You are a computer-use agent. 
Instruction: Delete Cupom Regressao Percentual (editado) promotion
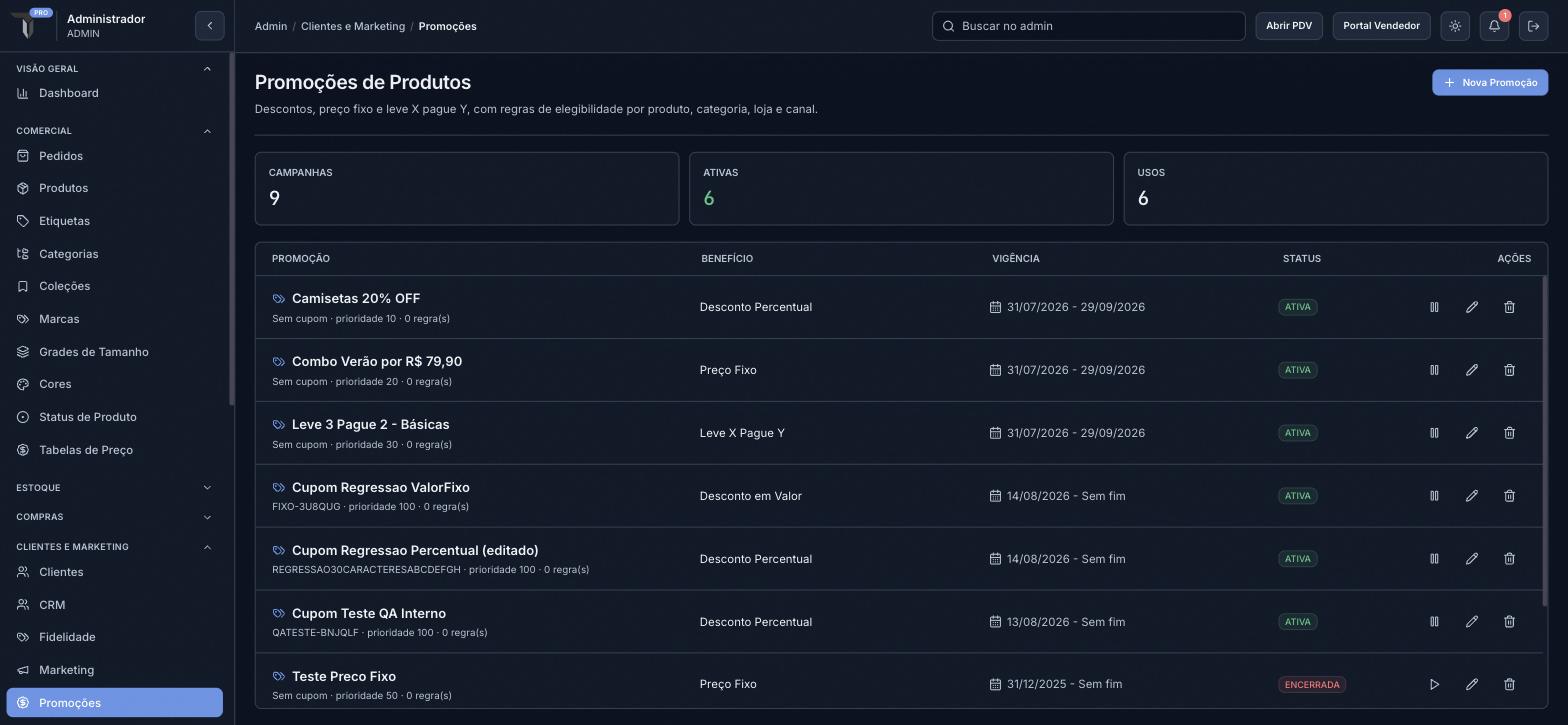(1510, 559)
